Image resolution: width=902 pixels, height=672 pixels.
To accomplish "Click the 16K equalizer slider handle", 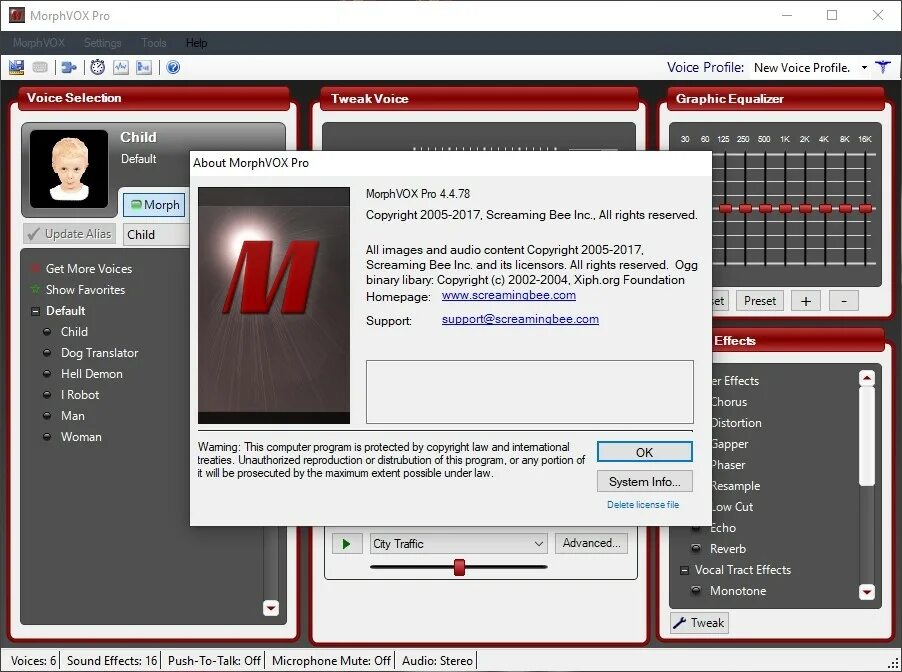I will click(865, 208).
